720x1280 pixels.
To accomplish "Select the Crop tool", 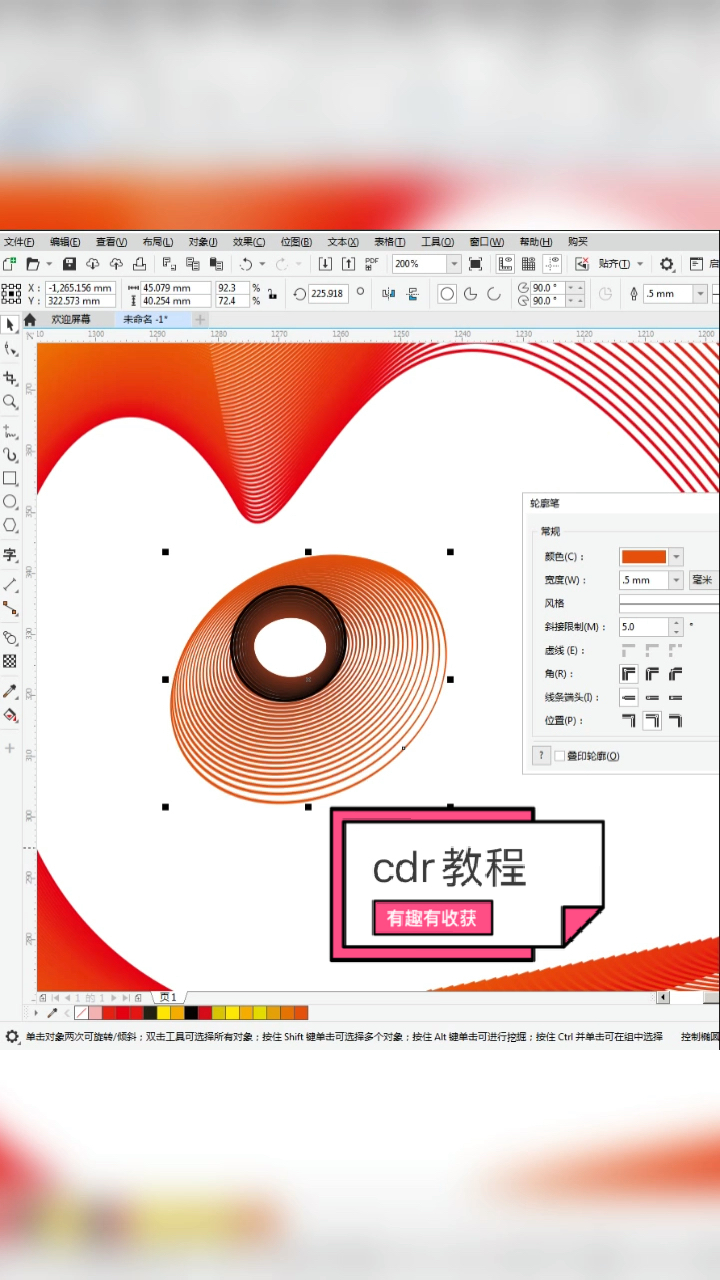I will (10, 378).
